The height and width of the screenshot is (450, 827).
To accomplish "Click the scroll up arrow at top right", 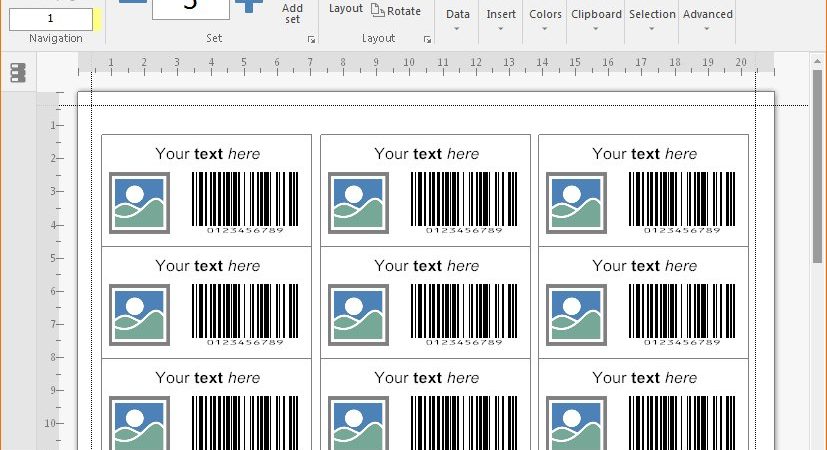I will (817, 61).
